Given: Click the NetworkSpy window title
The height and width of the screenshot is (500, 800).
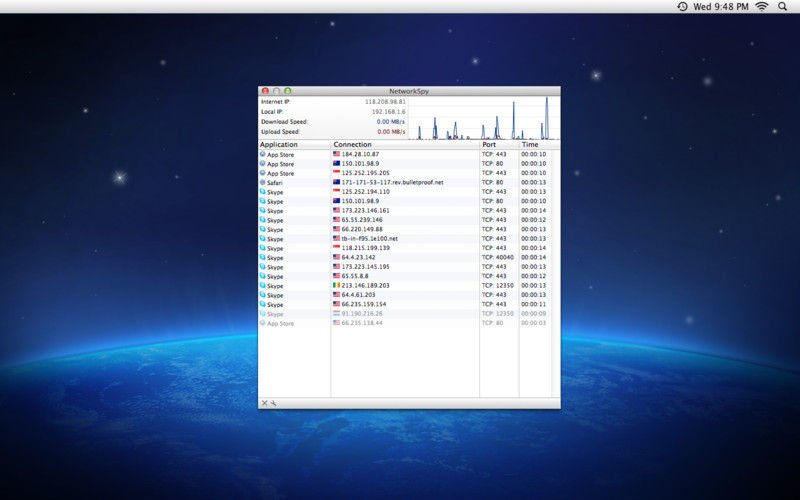Looking at the screenshot, I should click(409, 91).
